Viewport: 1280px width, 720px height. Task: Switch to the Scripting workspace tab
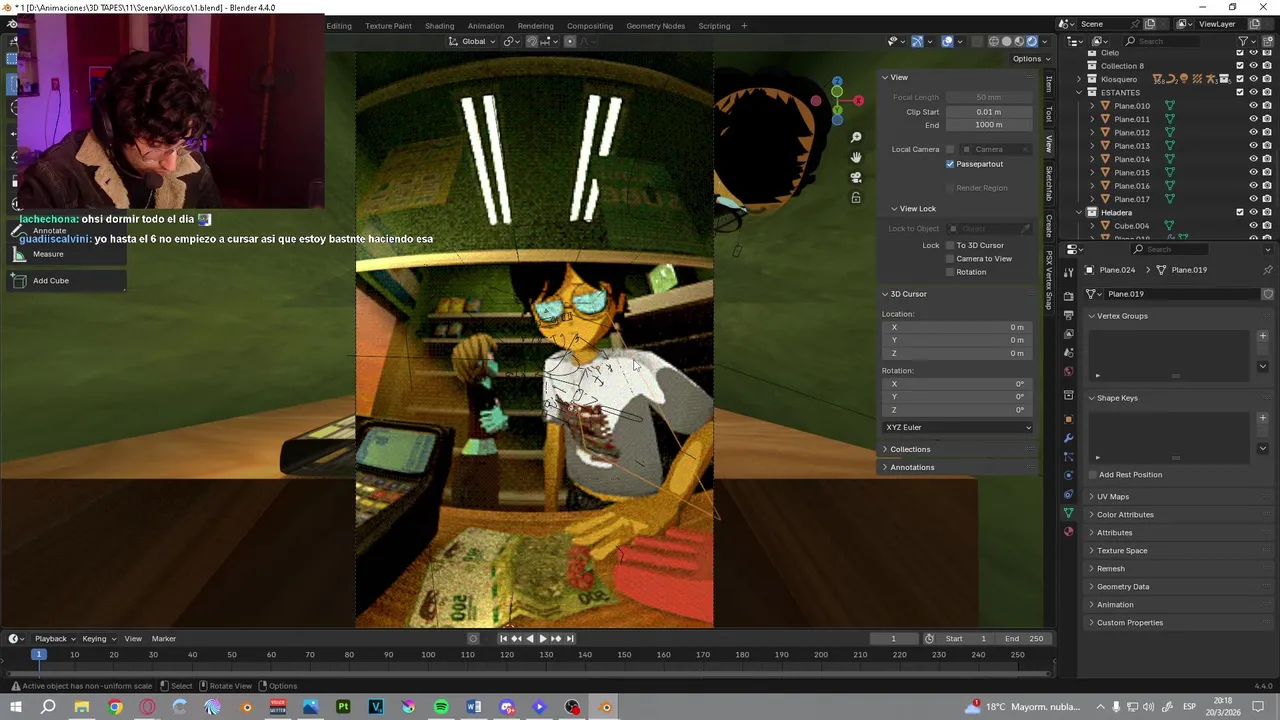tap(714, 26)
